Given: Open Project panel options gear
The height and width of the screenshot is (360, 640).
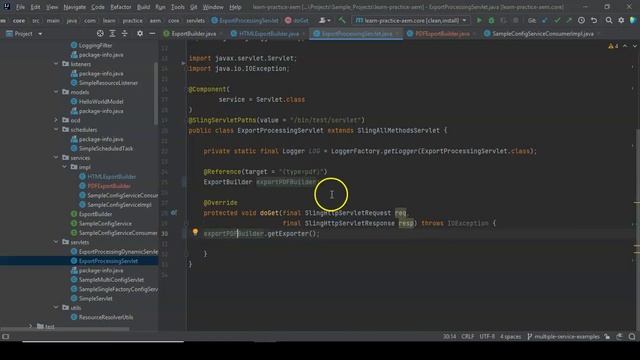Looking at the screenshot, I should pos(140,33).
